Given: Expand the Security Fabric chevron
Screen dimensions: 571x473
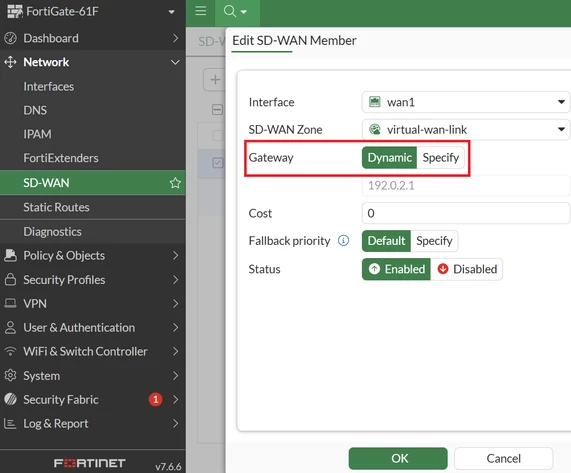Looking at the screenshot, I should 175,399.
